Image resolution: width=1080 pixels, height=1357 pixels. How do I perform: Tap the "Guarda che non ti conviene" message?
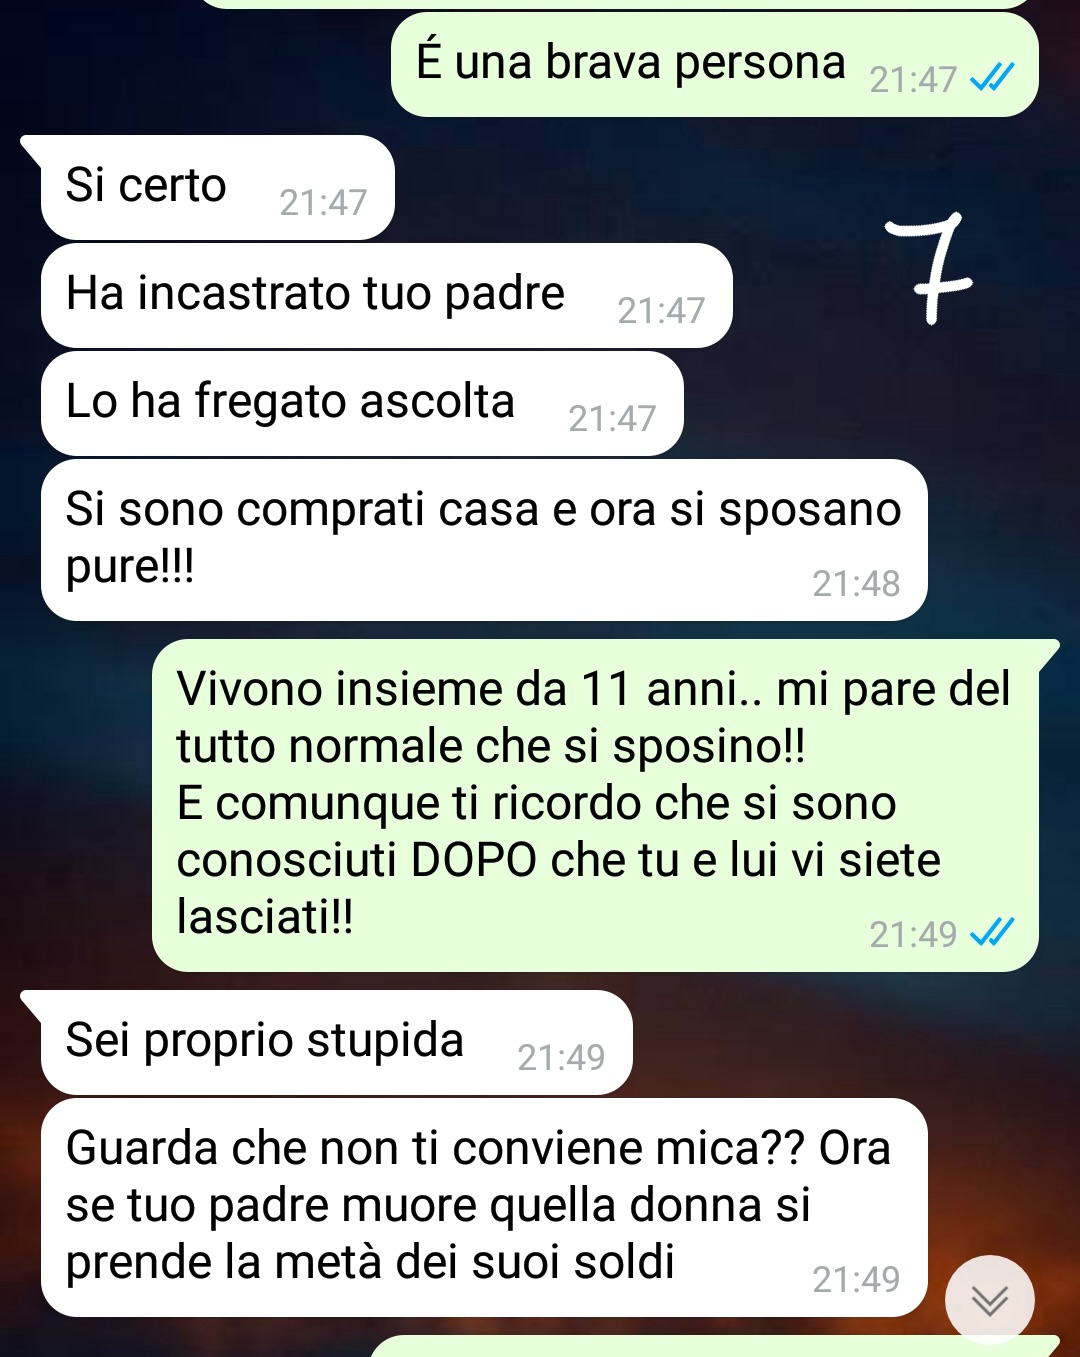(x=484, y=1207)
